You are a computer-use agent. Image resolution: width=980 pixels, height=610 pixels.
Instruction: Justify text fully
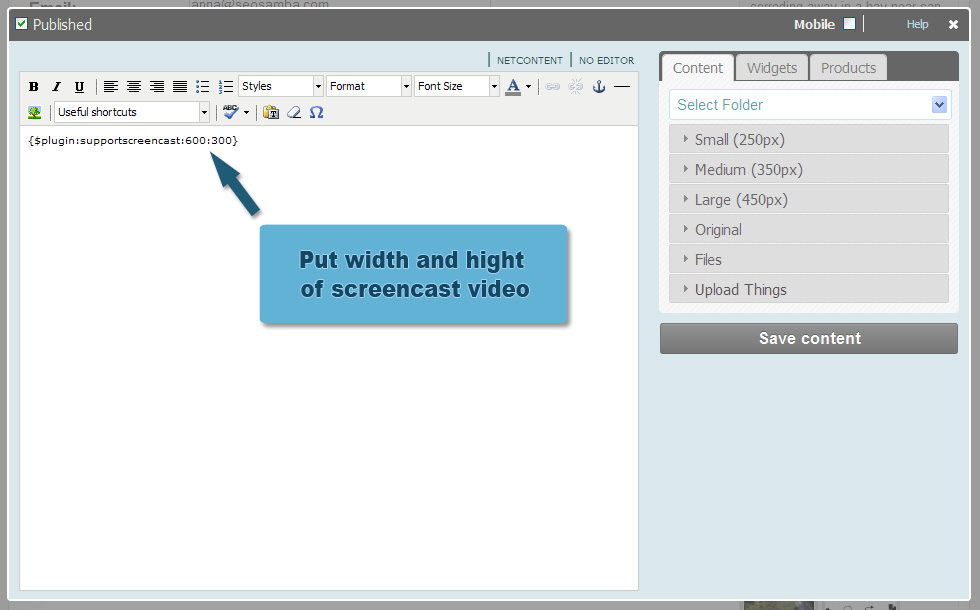pos(180,87)
